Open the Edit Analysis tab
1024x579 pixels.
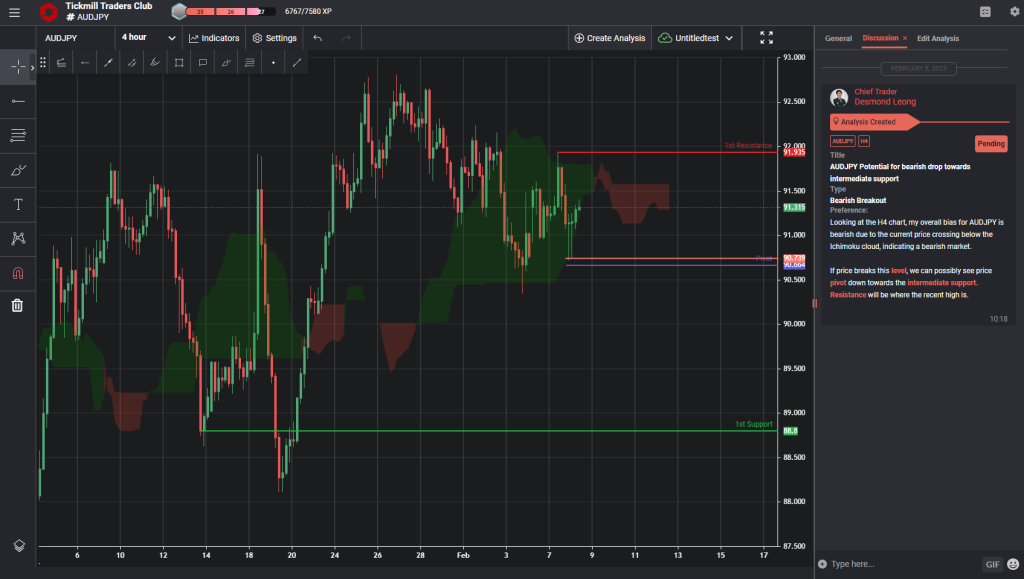pos(939,38)
